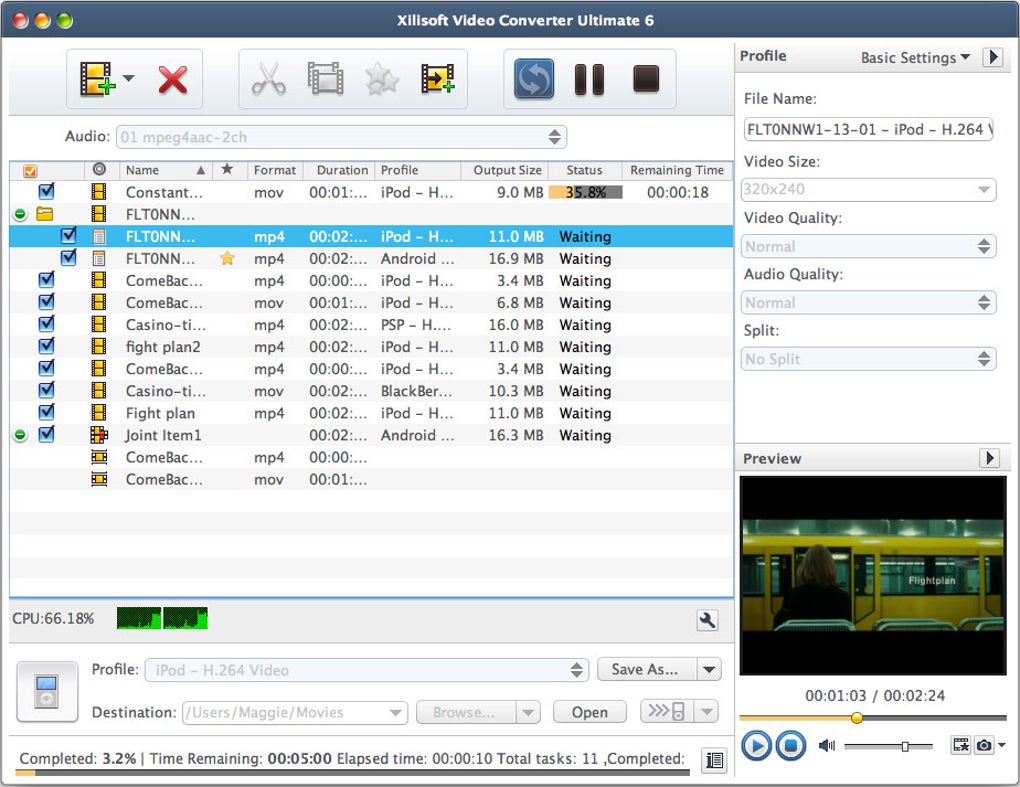
Task: Stop conversion with the stop icon
Action: coord(645,78)
